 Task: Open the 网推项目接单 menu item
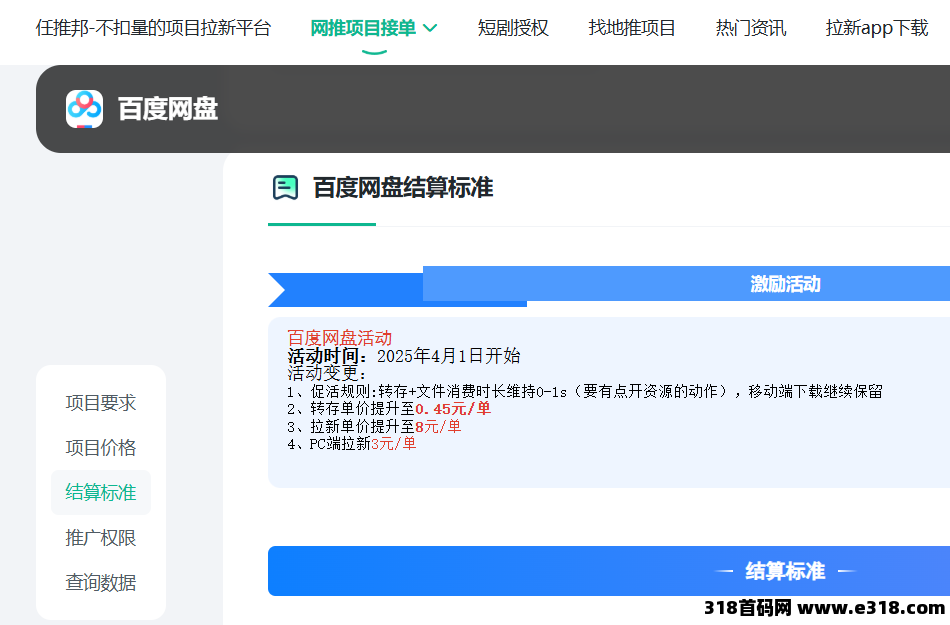pos(363,28)
